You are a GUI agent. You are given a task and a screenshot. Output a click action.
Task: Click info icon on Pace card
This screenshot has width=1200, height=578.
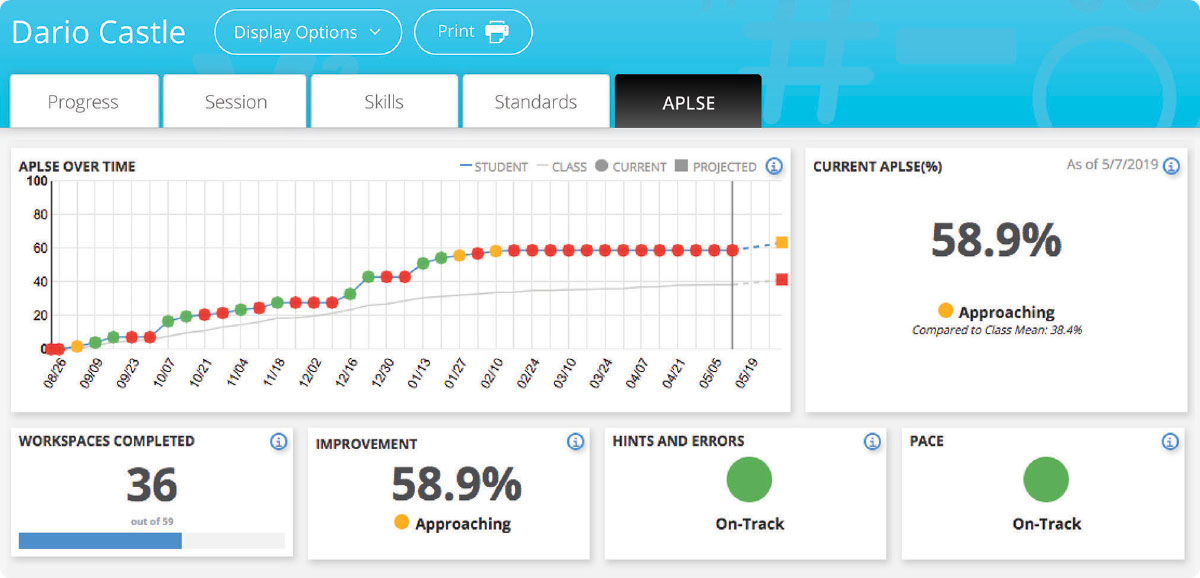click(x=1170, y=441)
